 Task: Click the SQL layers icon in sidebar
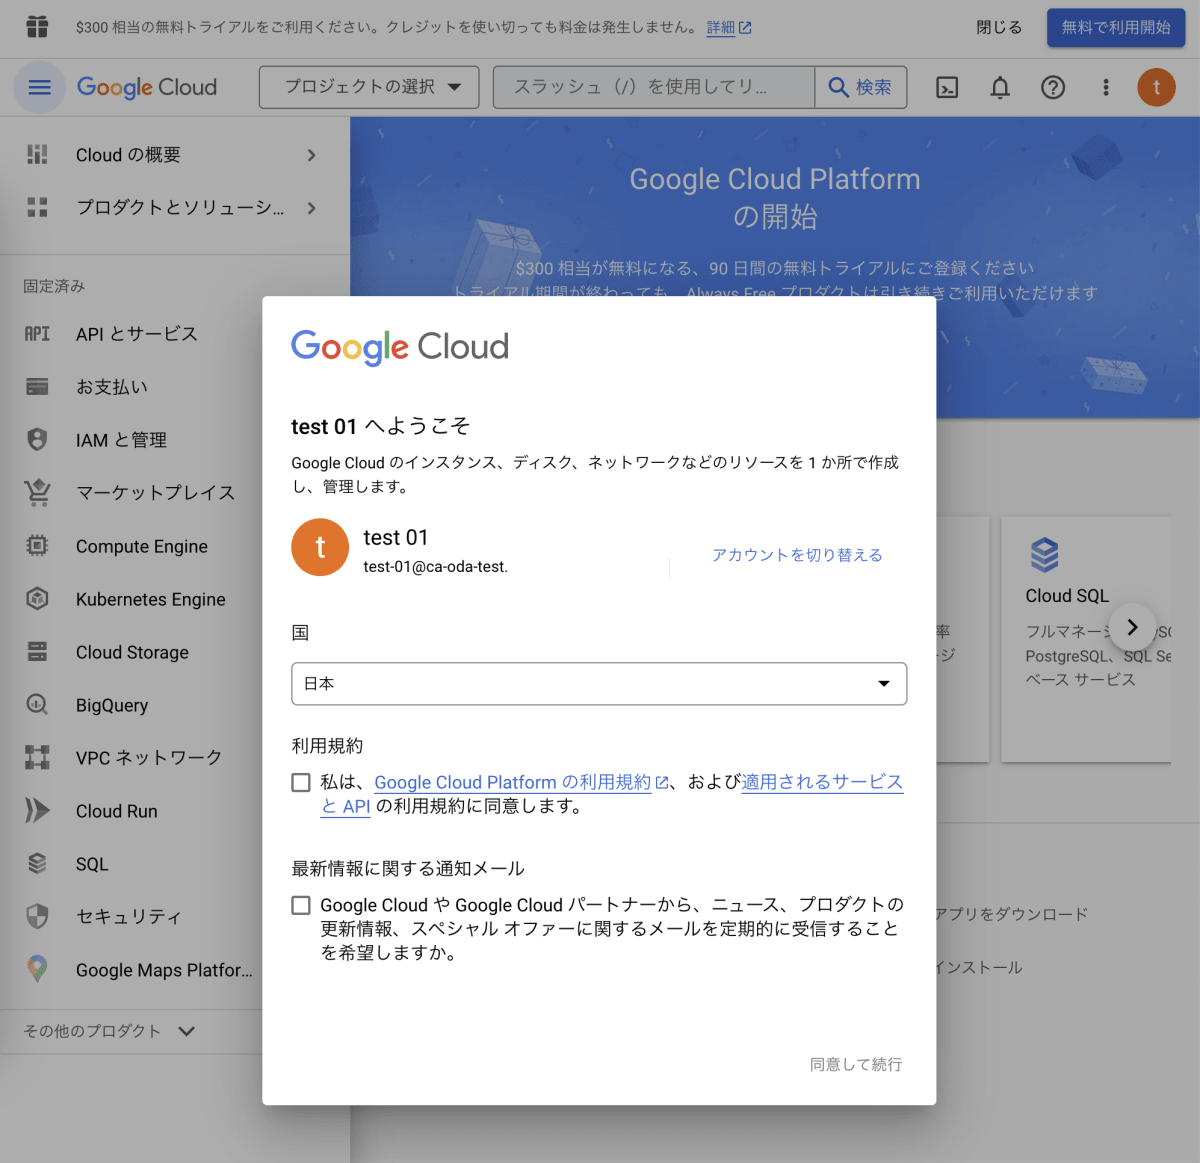[x=37, y=863]
